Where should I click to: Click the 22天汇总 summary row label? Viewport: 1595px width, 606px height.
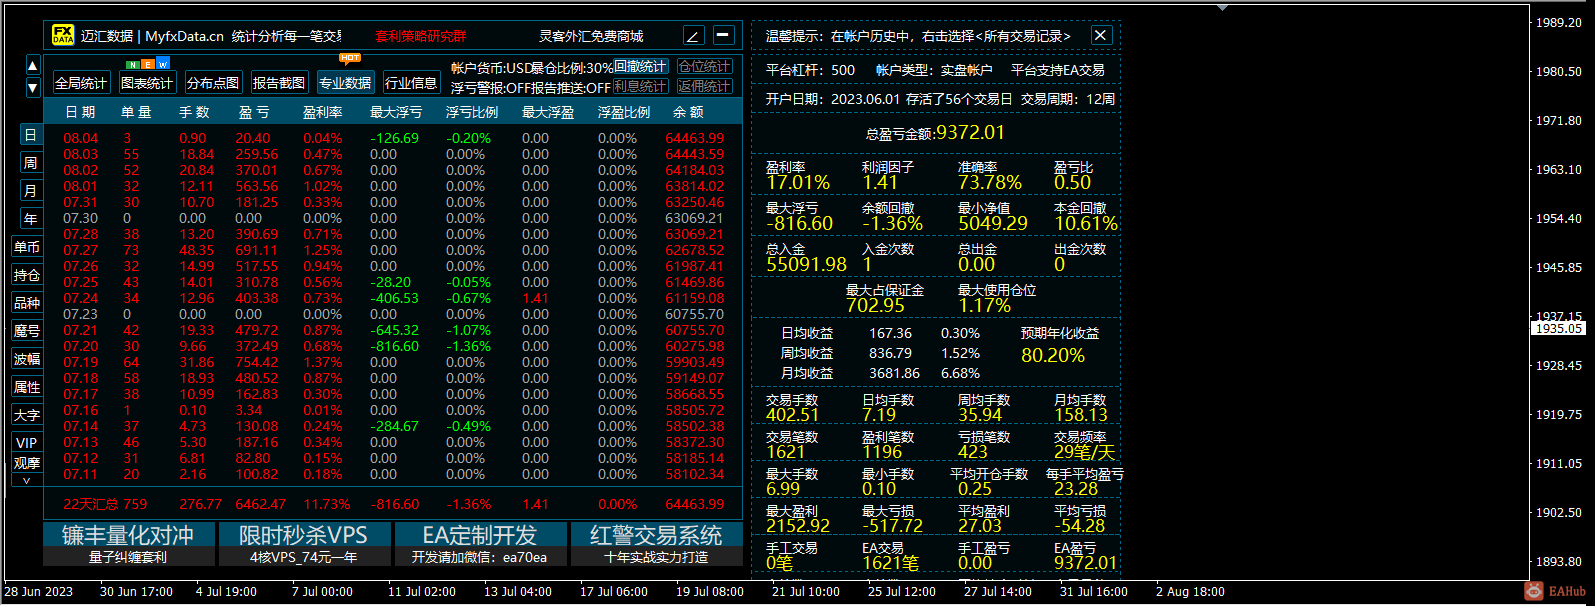92,504
